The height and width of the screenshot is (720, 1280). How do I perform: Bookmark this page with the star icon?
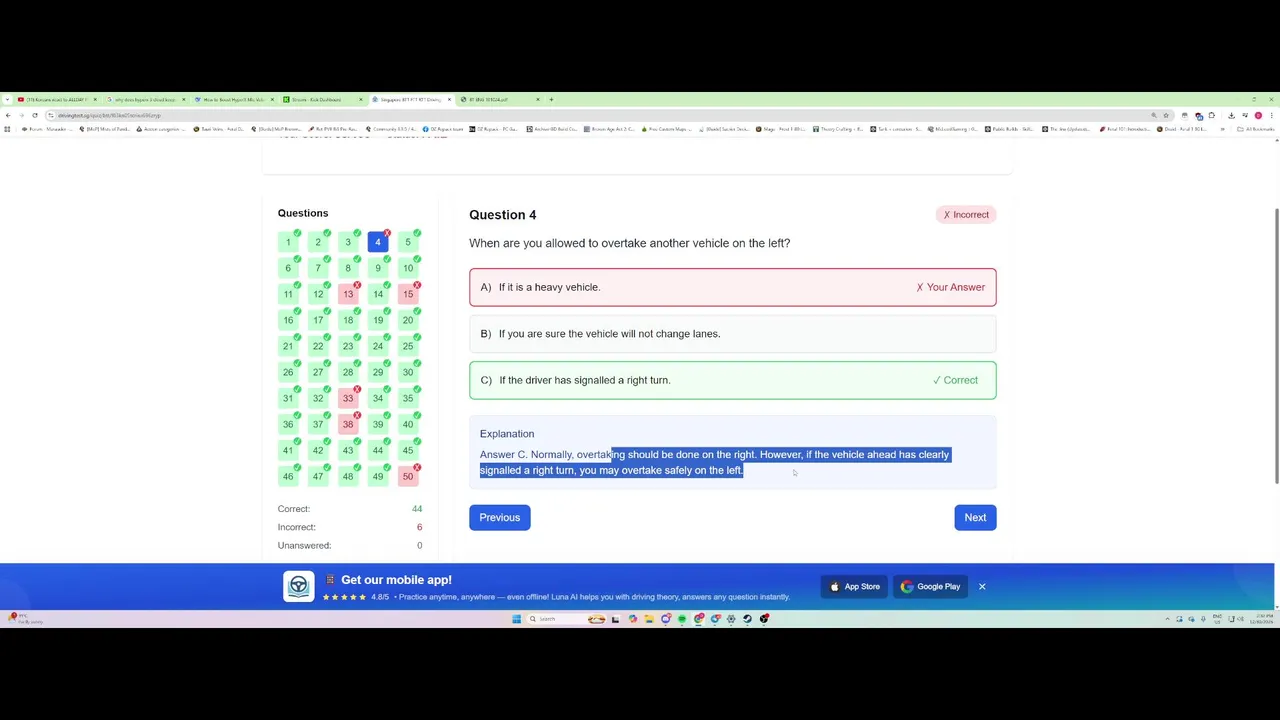coord(1166,115)
